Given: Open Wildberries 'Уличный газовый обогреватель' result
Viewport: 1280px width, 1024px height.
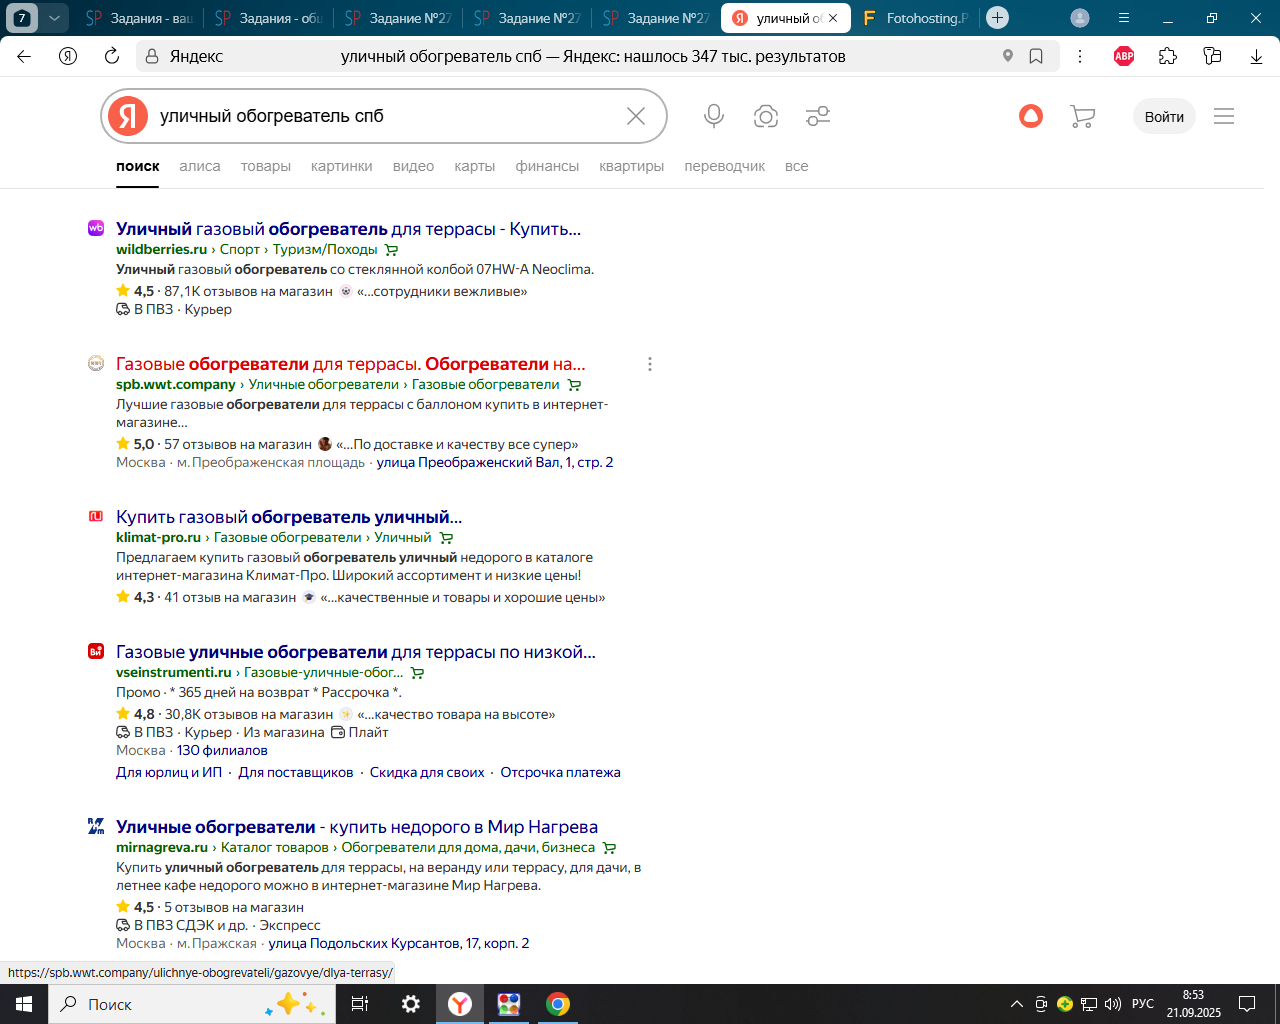Looking at the screenshot, I should (348, 229).
